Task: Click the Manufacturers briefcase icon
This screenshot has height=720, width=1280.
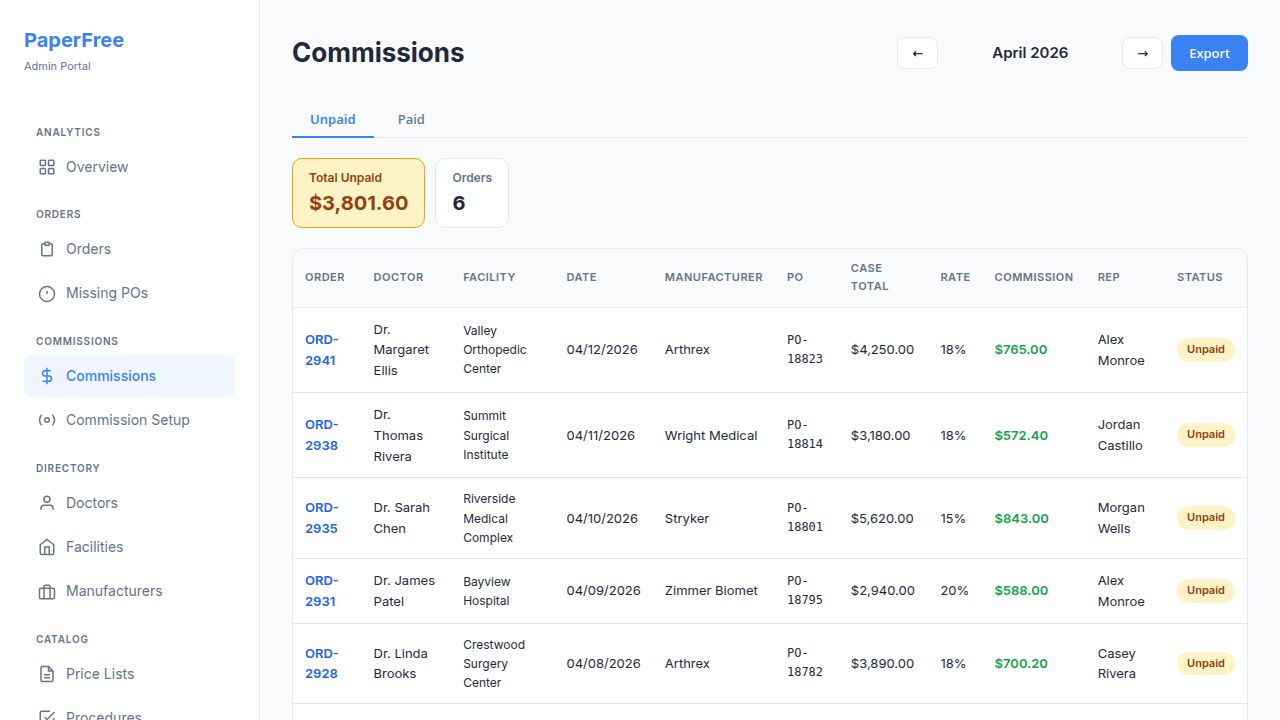Action: pos(47,591)
